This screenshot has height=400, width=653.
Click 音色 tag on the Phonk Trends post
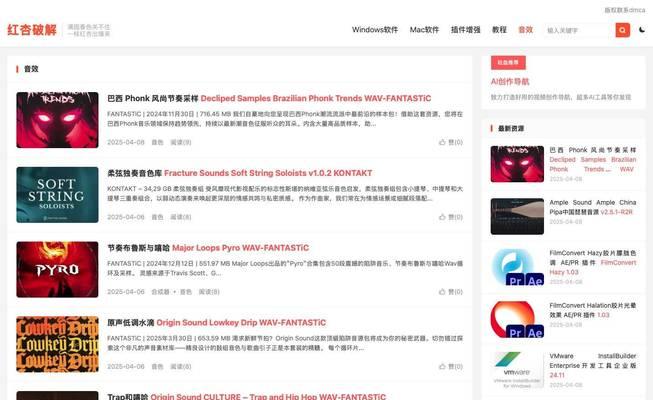click(157, 142)
